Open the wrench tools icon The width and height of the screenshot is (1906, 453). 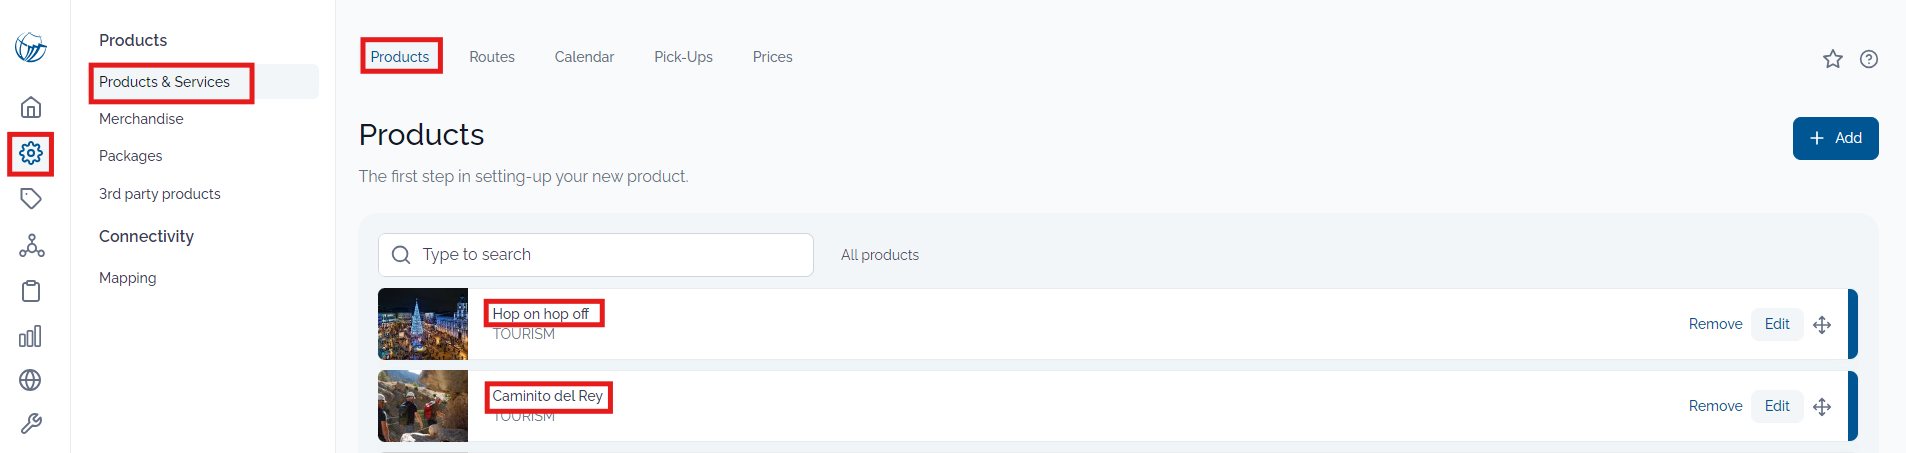31,424
